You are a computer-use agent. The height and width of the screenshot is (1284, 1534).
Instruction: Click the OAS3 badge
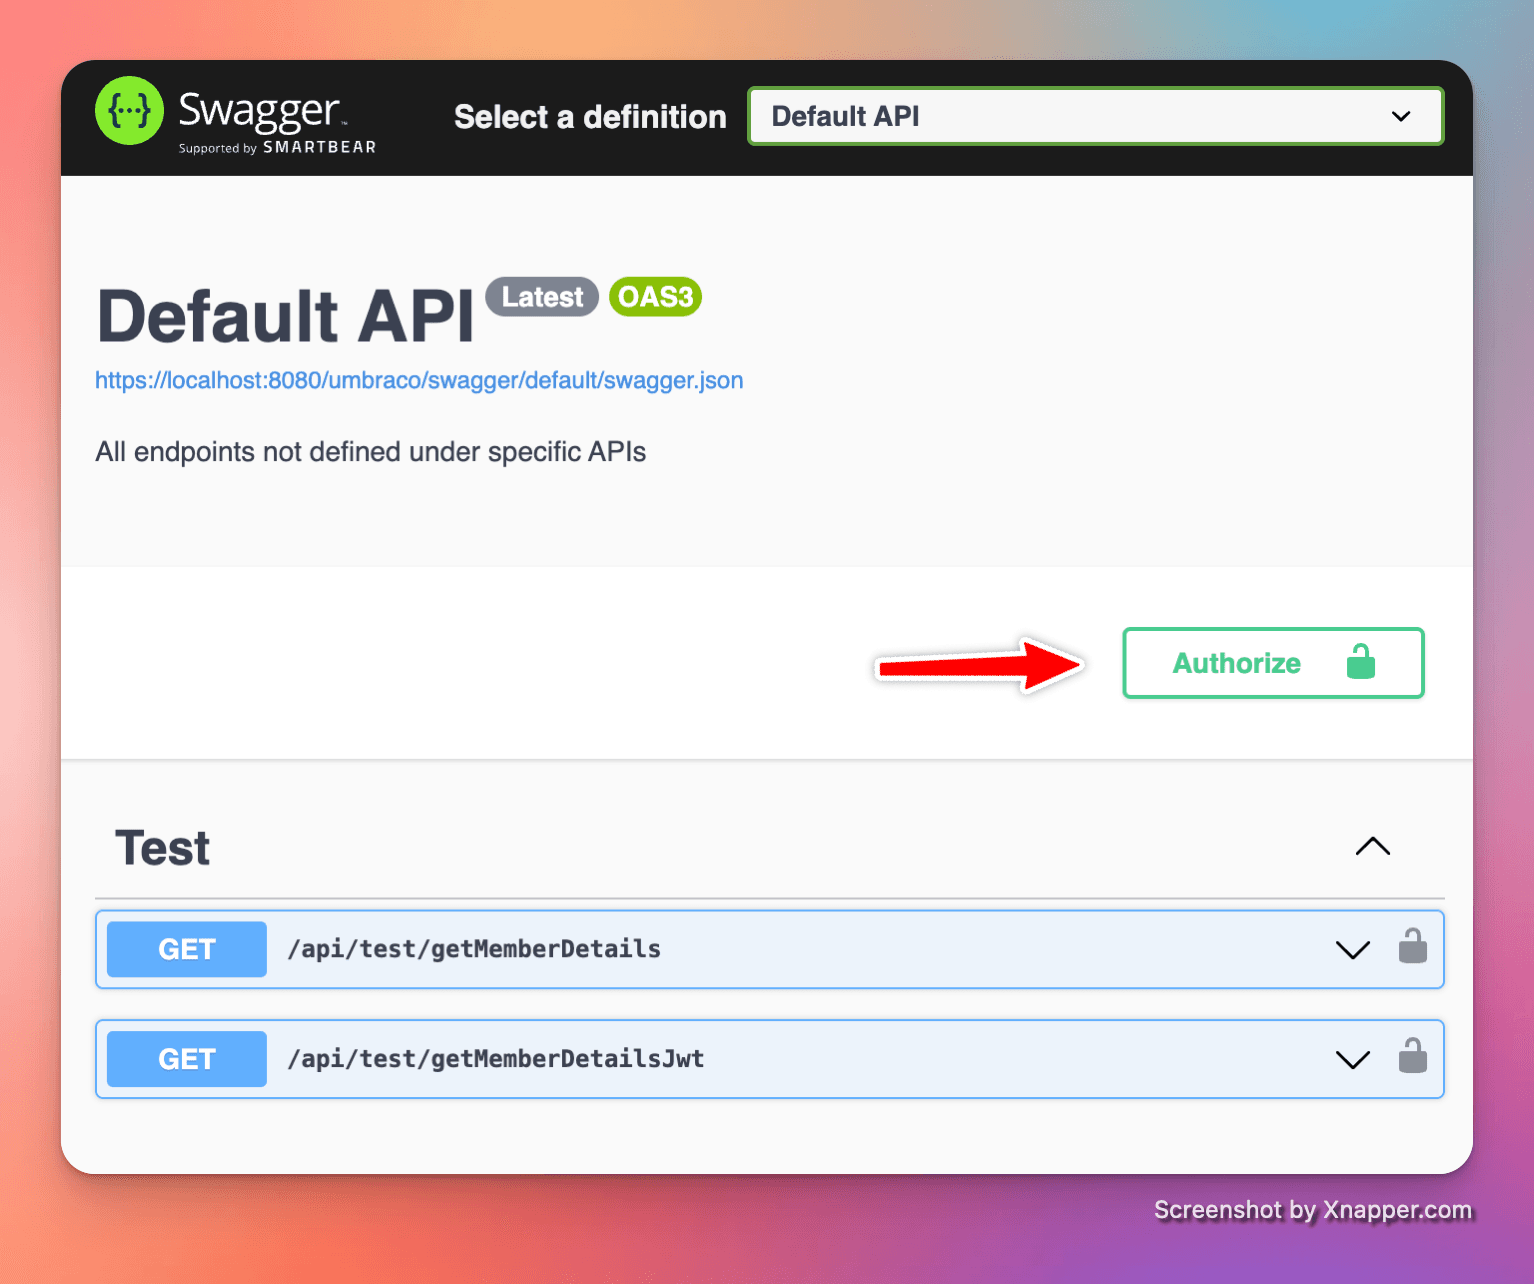[655, 296]
